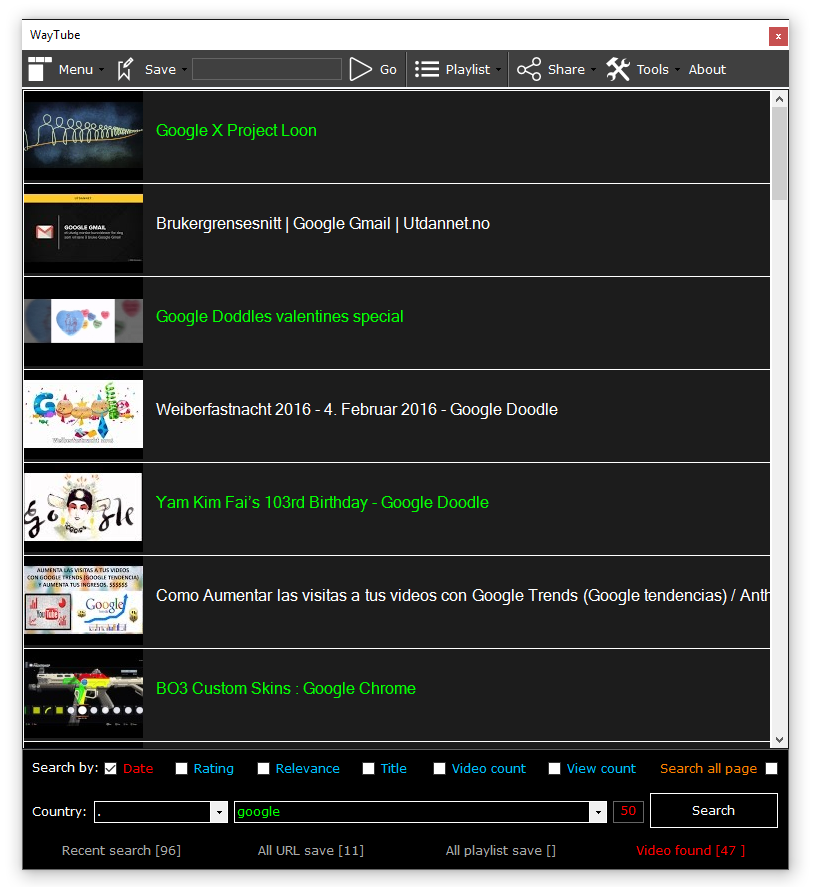Open BO3 Custom Skins thumbnail
The height and width of the screenshot is (887, 813).
(83, 695)
